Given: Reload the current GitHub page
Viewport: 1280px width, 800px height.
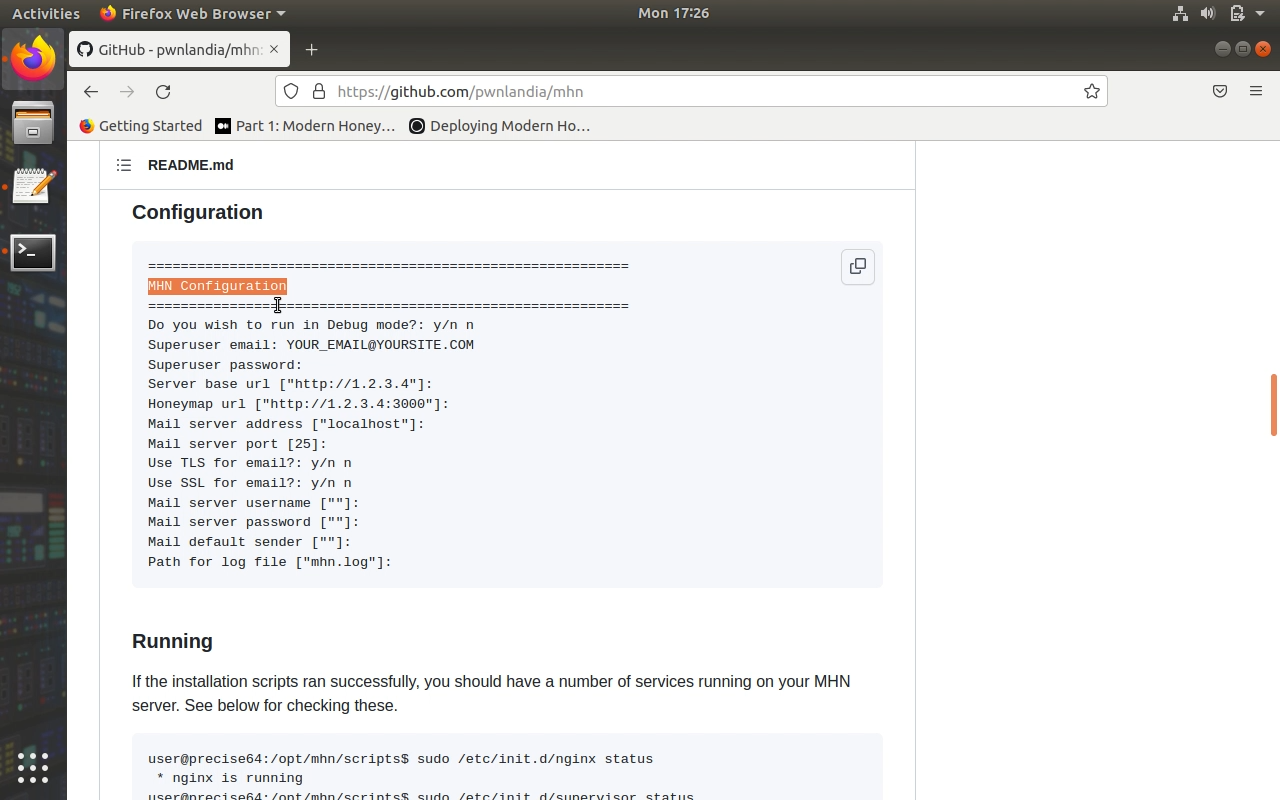Looking at the screenshot, I should tap(163, 91).
